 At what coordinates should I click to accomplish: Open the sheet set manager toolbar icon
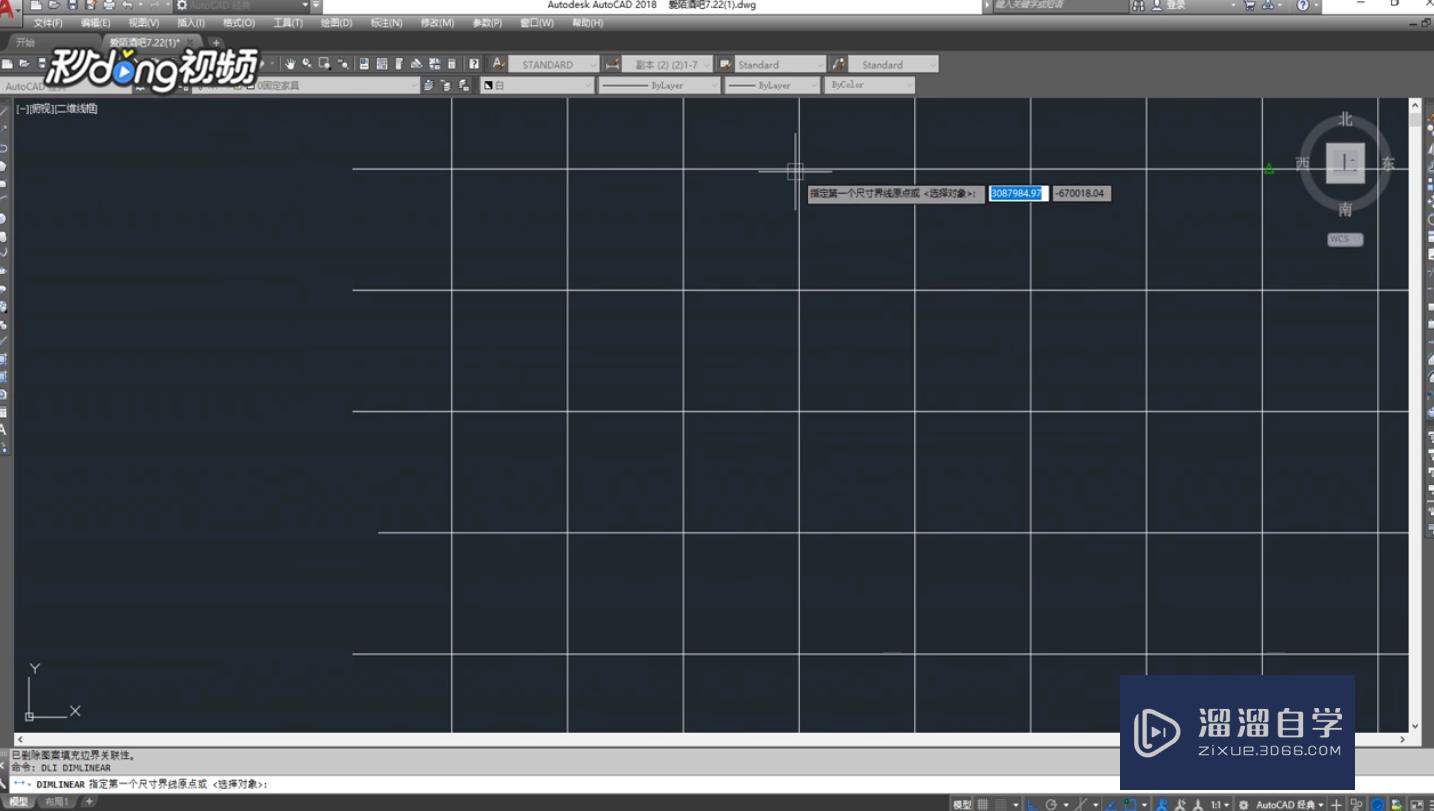[417, 64]
